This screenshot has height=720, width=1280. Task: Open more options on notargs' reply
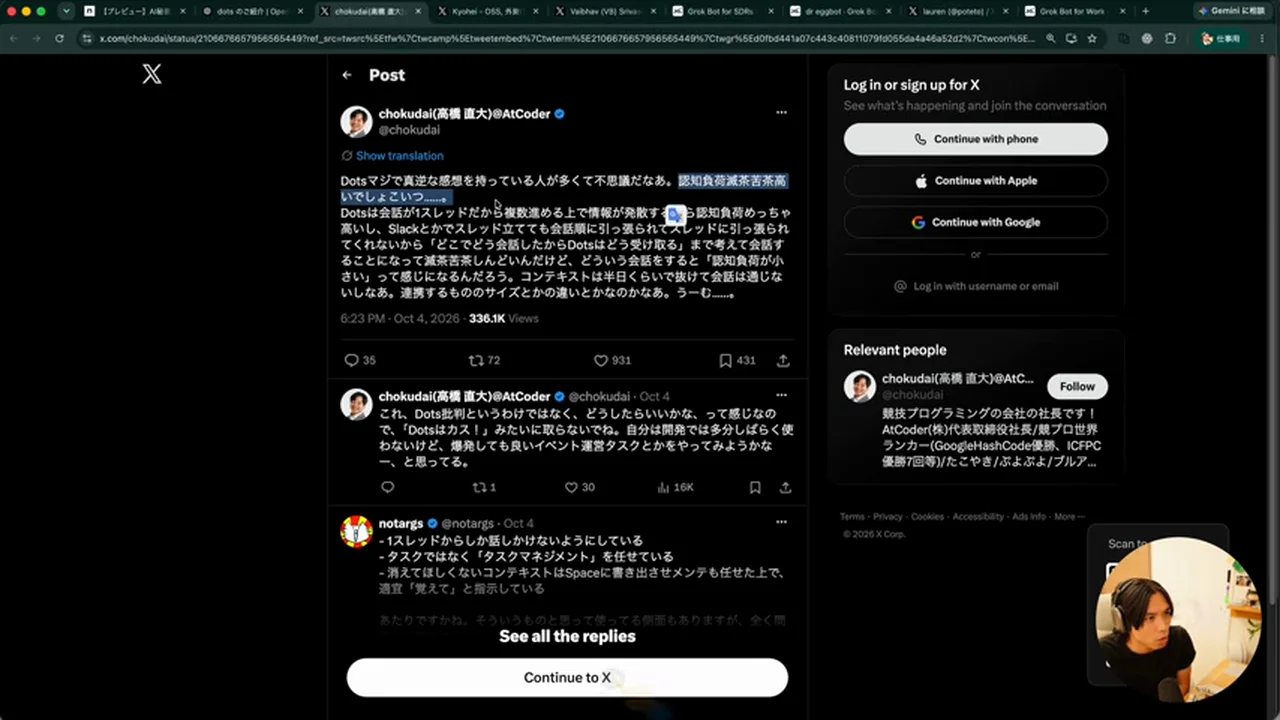(781, 522)
